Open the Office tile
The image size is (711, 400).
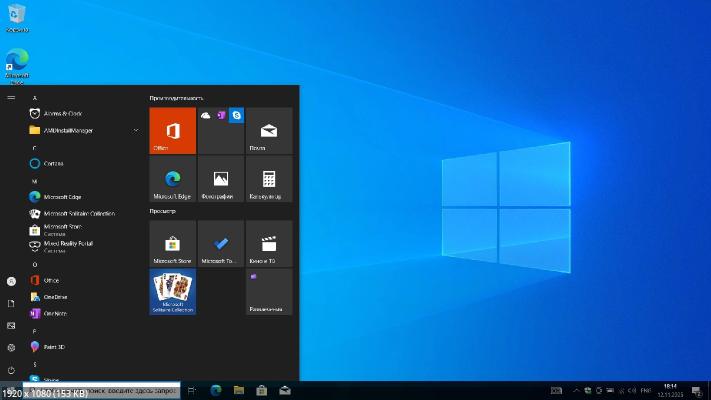[172, 131]
